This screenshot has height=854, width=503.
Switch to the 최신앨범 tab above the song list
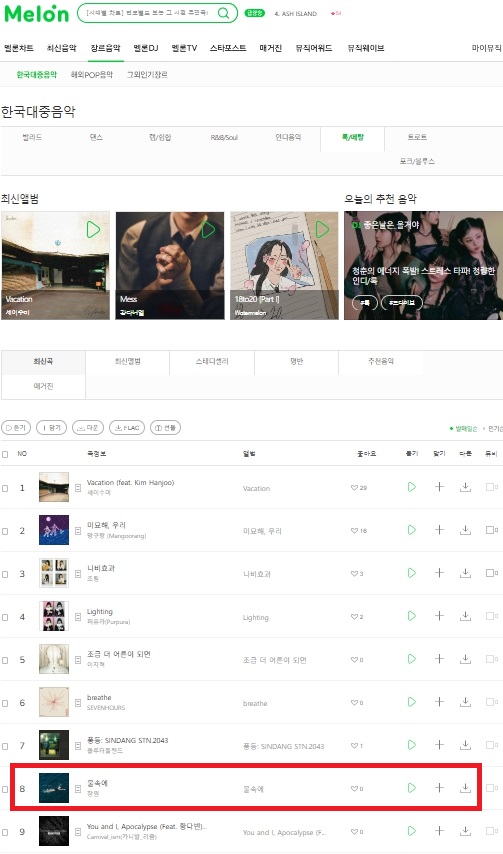(x=127, y=361)
